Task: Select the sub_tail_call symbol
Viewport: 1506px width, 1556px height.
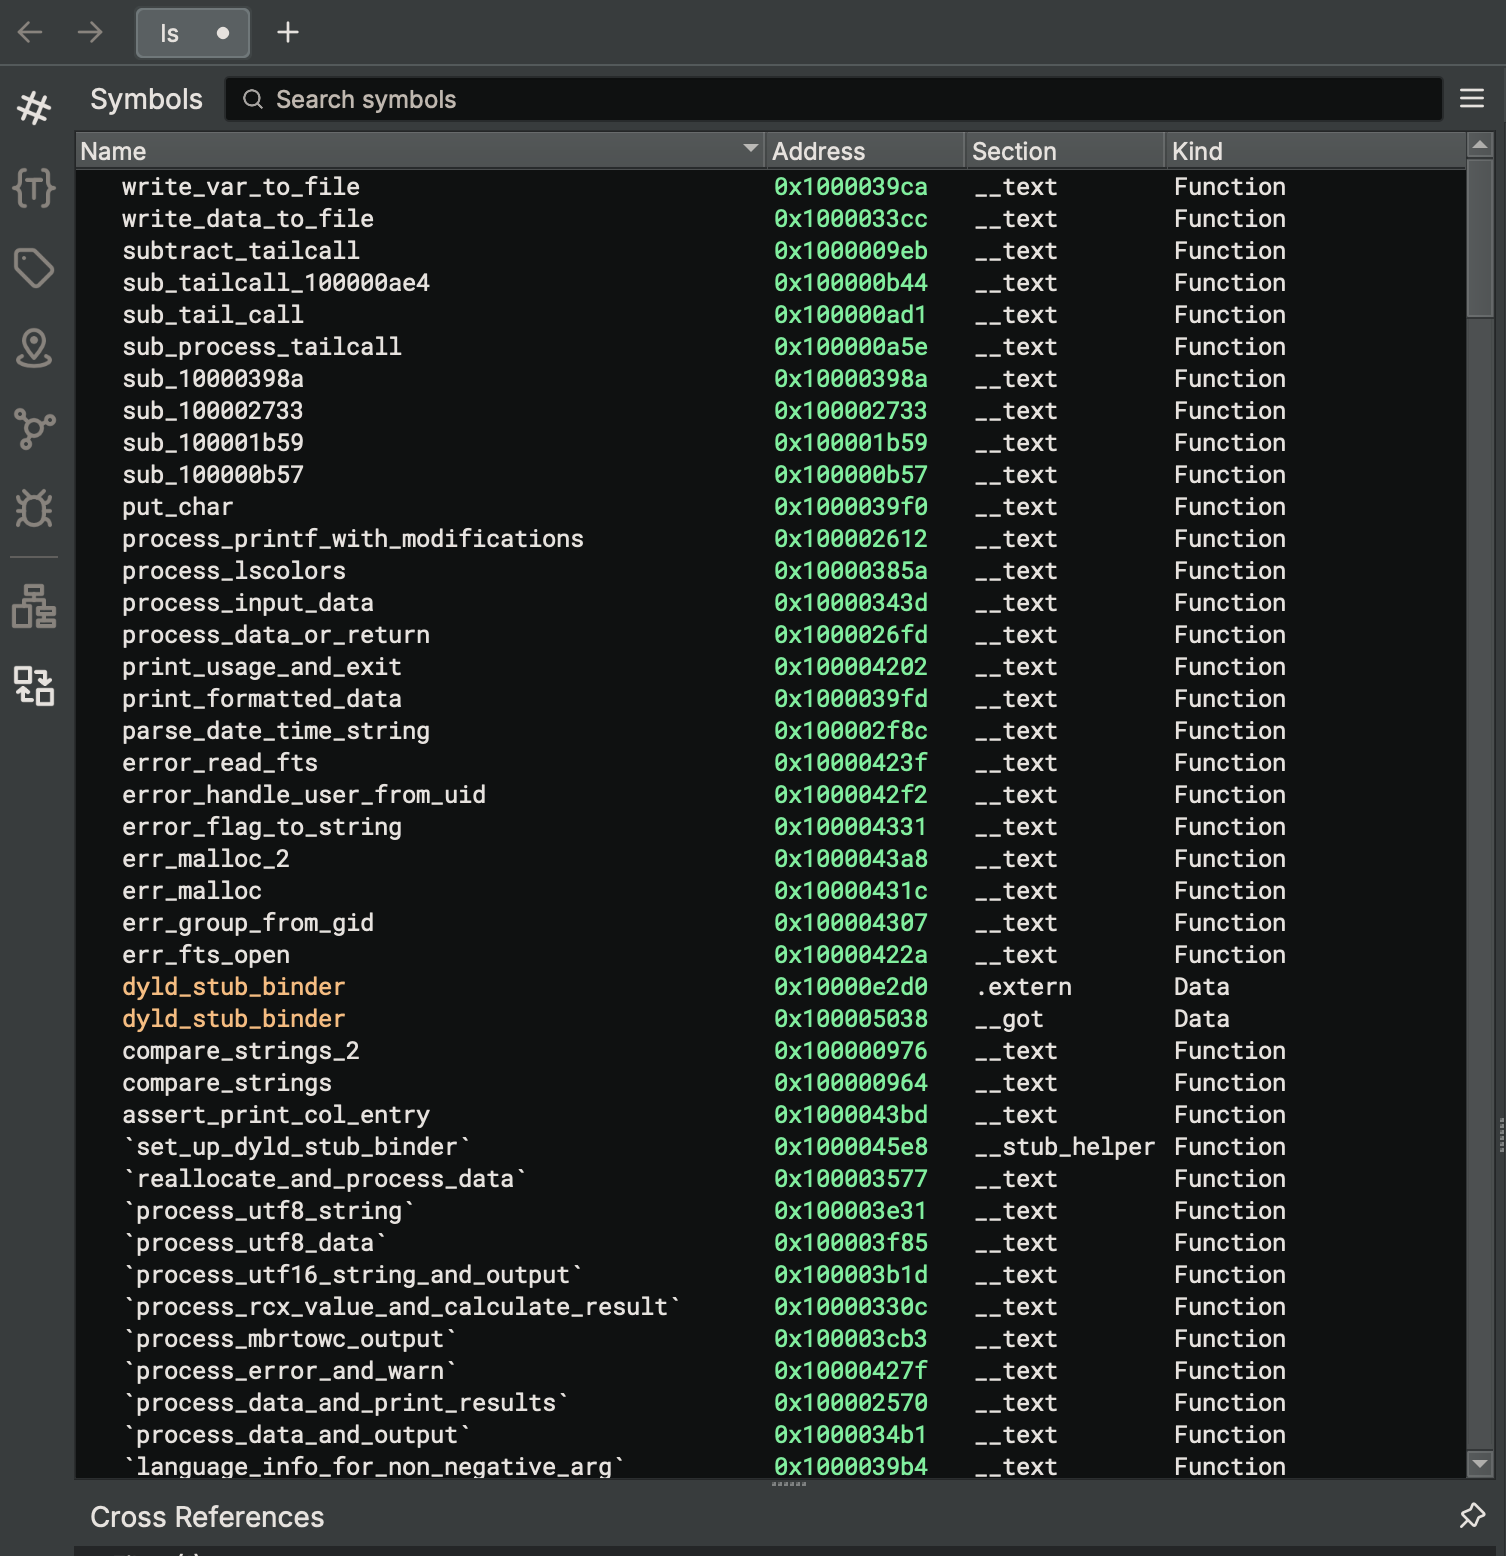Action: point(213,315)
